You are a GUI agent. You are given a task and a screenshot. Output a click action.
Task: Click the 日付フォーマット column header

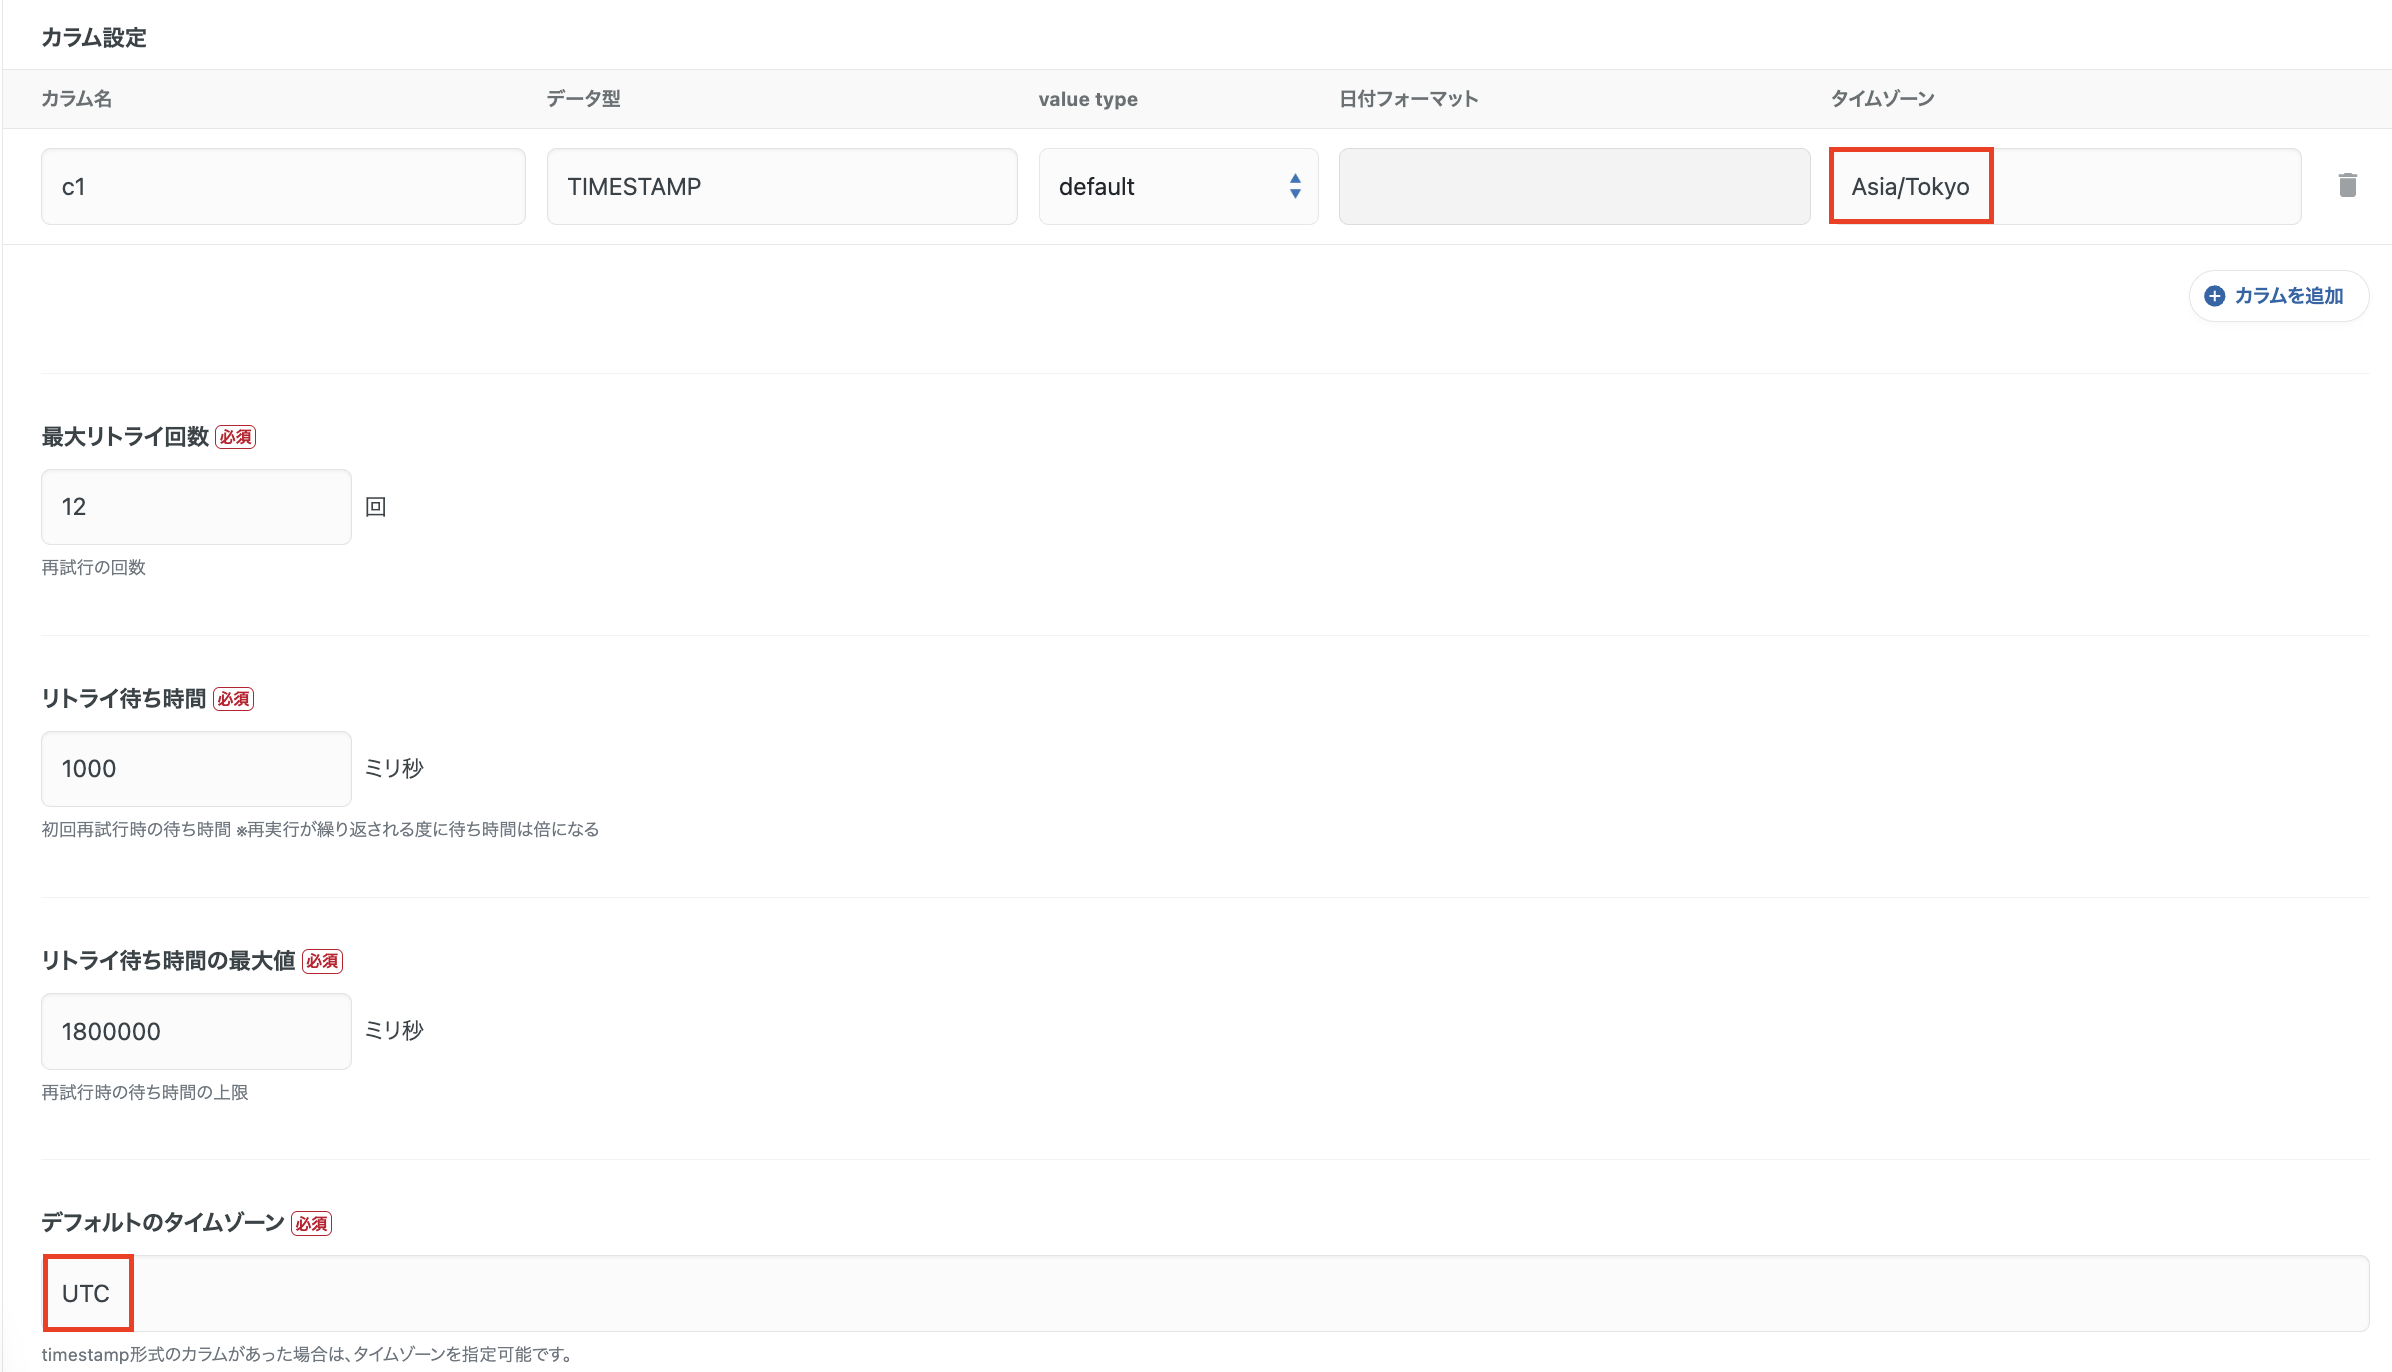(1408, 99)
